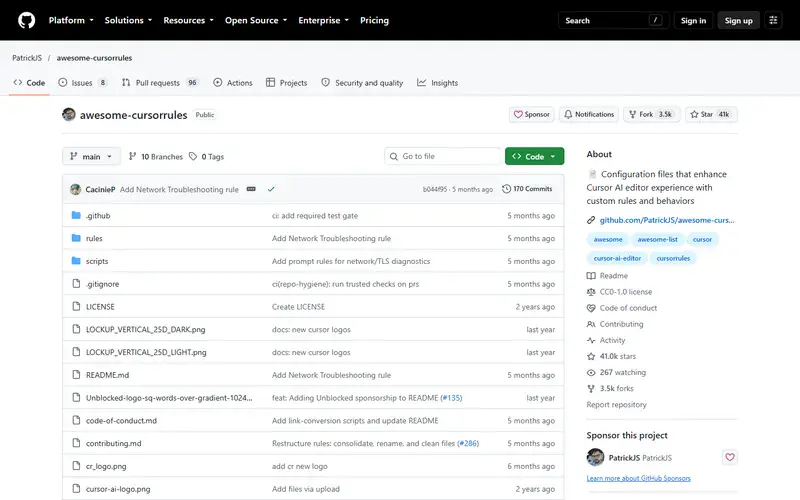This screenshot has width=800, height=500.
Task: Click the Sponsor heart button
Action: (531, 114)
